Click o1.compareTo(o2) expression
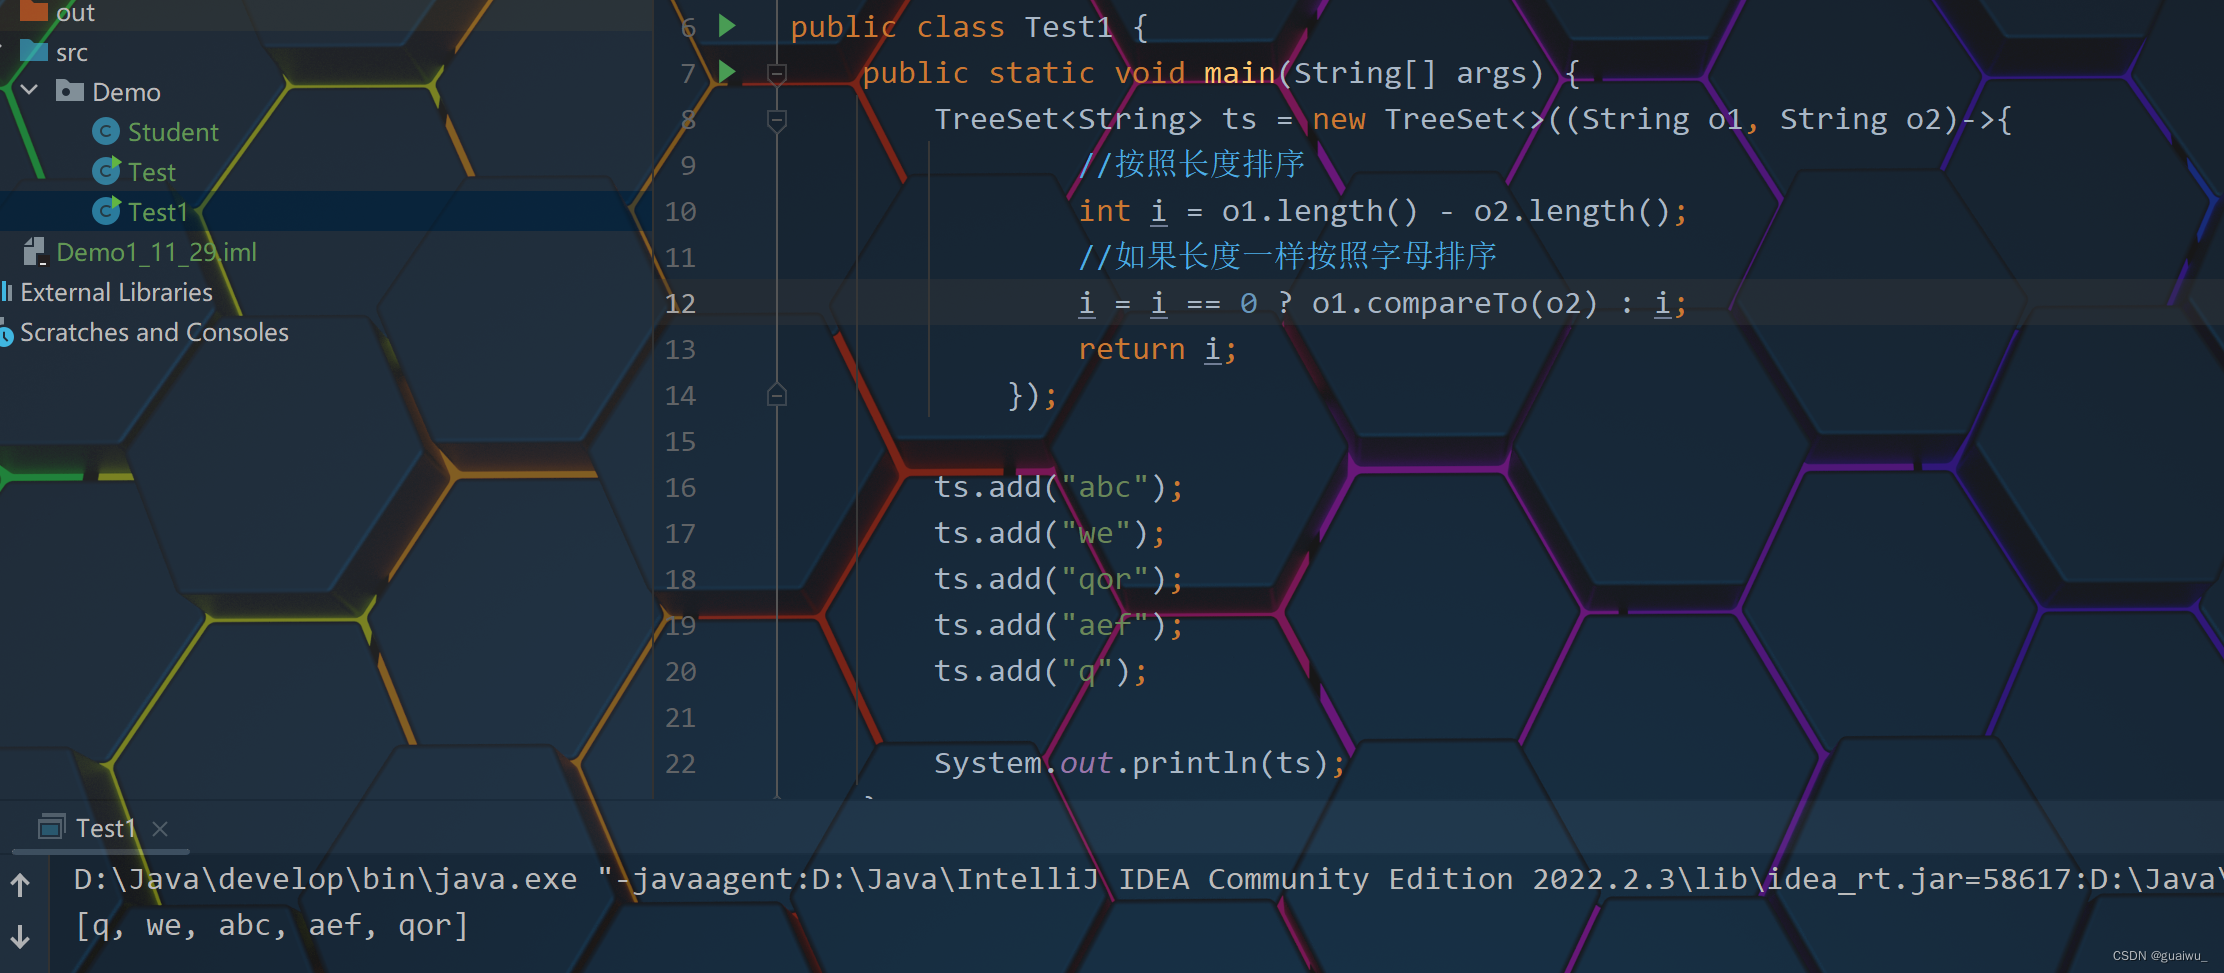The height and width of the screenshot is (973, 2224). pyautogui.click(x=1455, y=303)
